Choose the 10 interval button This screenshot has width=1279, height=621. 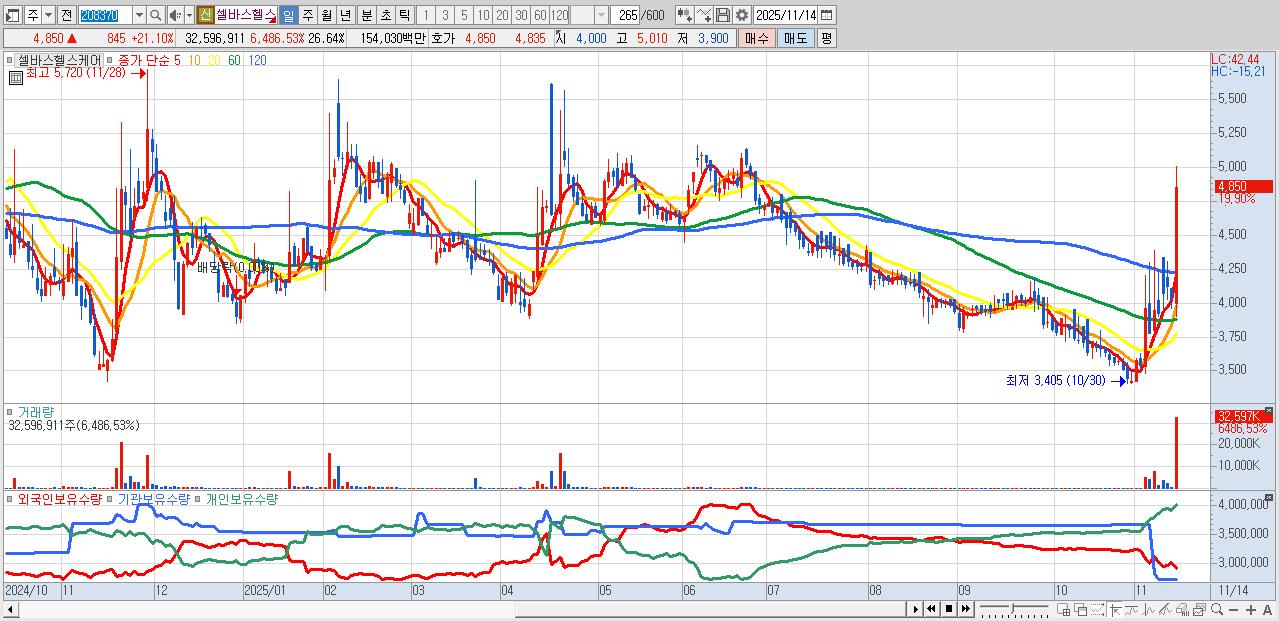pos(483,15)
